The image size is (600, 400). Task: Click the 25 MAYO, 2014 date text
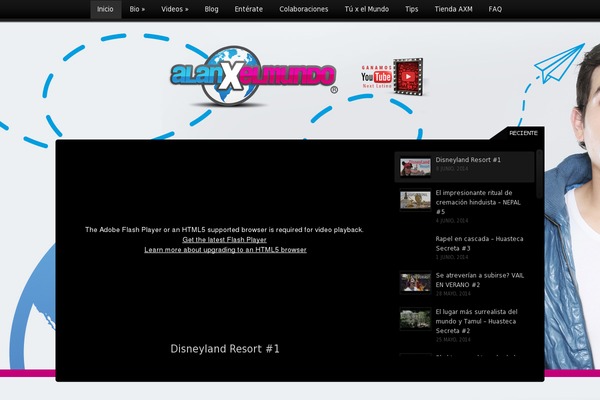click(x=453, y=340)
